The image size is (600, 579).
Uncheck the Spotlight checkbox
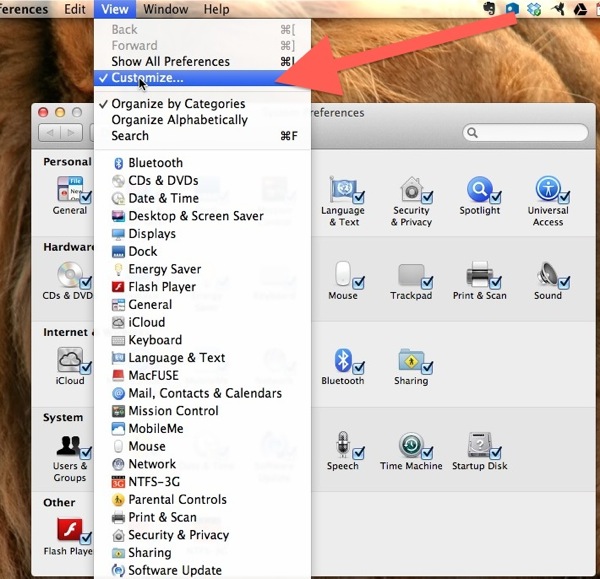(496, 197)
